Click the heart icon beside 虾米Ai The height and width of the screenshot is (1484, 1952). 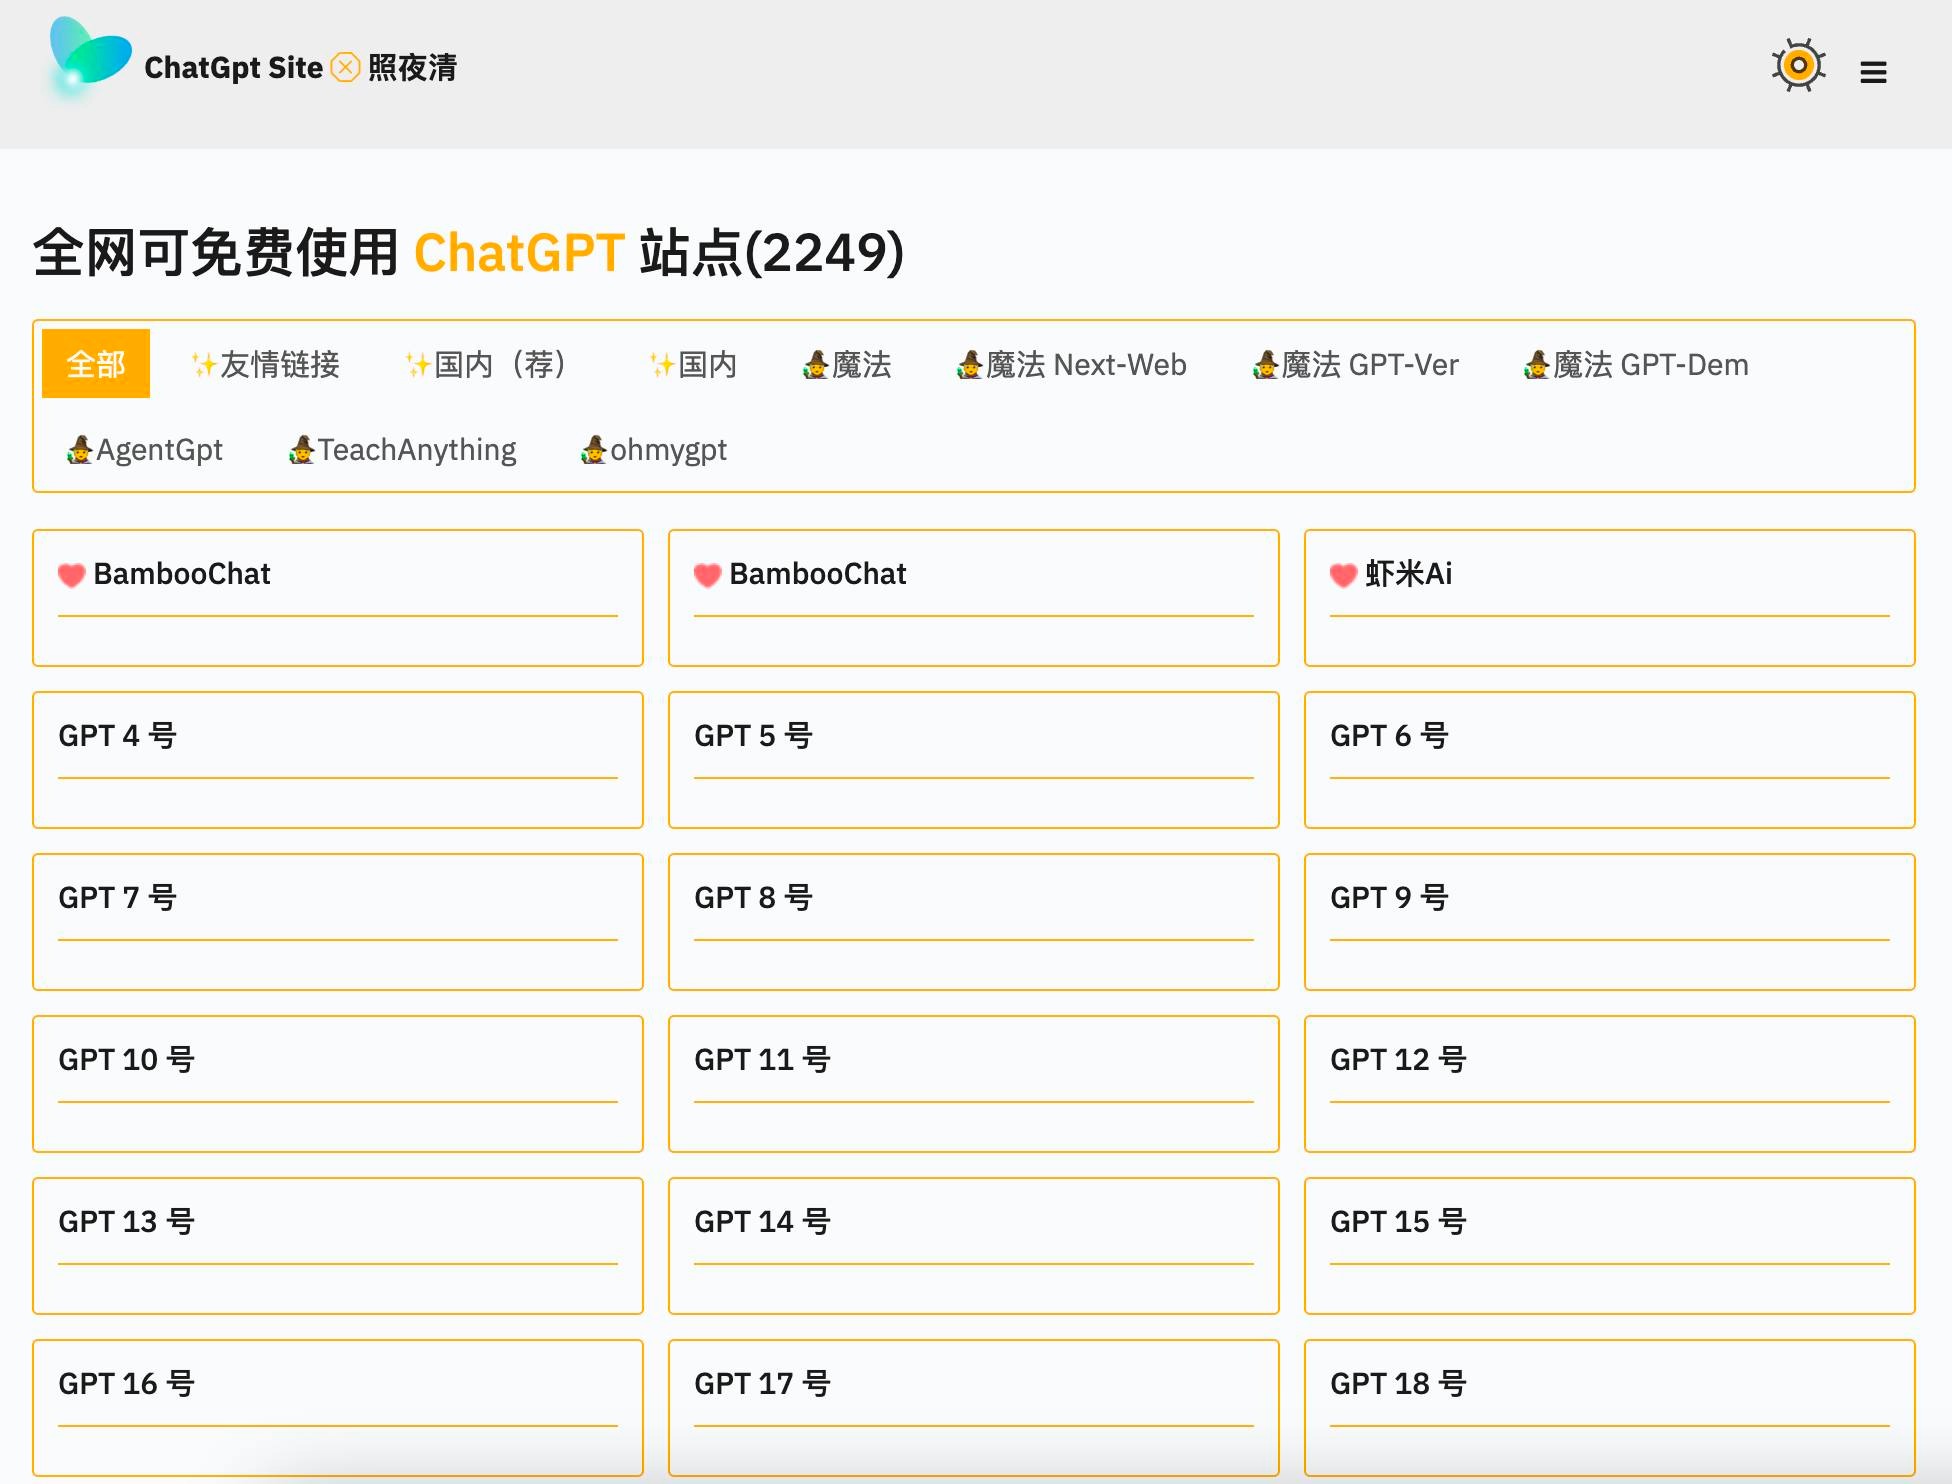(1342, 575)
